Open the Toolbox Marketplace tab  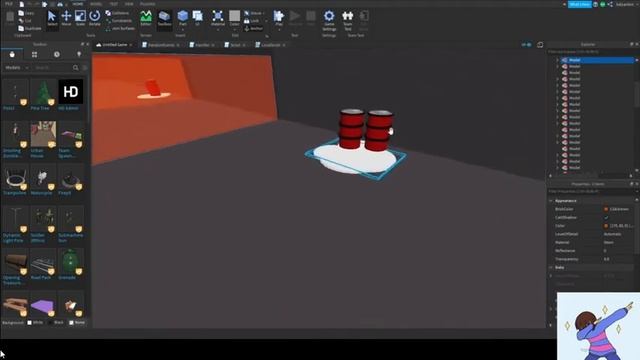pos(12,54)
